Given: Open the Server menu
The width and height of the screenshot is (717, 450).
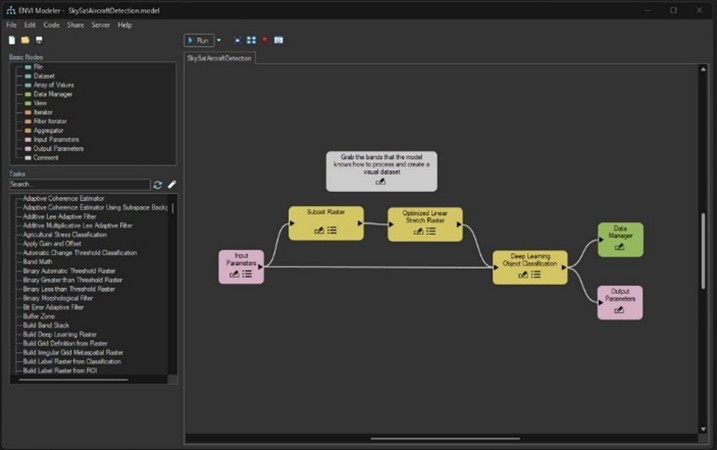Looking at the screenshot, I should pyautogui.click(x=100, y=25).
